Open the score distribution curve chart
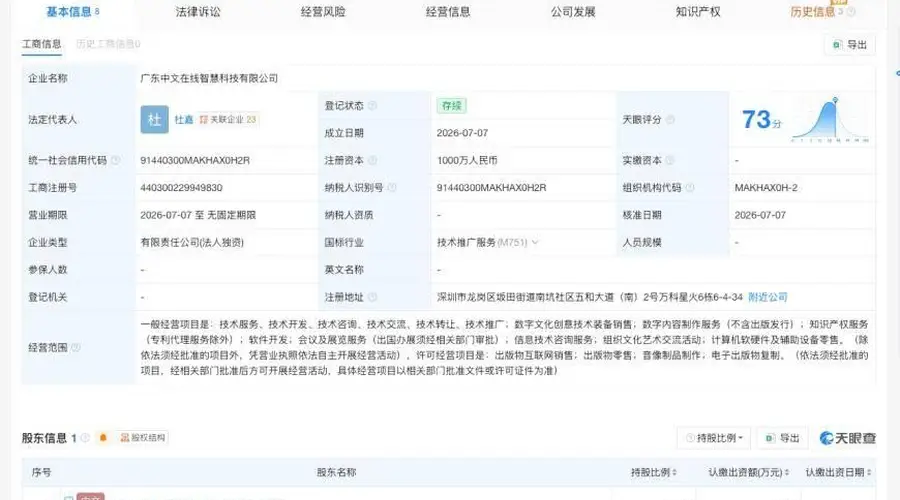The width and height of the screenshot is (900, 500). pyautogui.click(x=830, y=120)
